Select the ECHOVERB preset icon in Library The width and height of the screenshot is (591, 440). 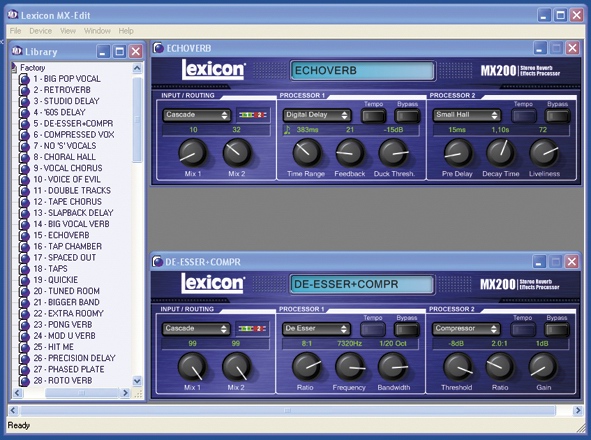[x=24, y=236]
